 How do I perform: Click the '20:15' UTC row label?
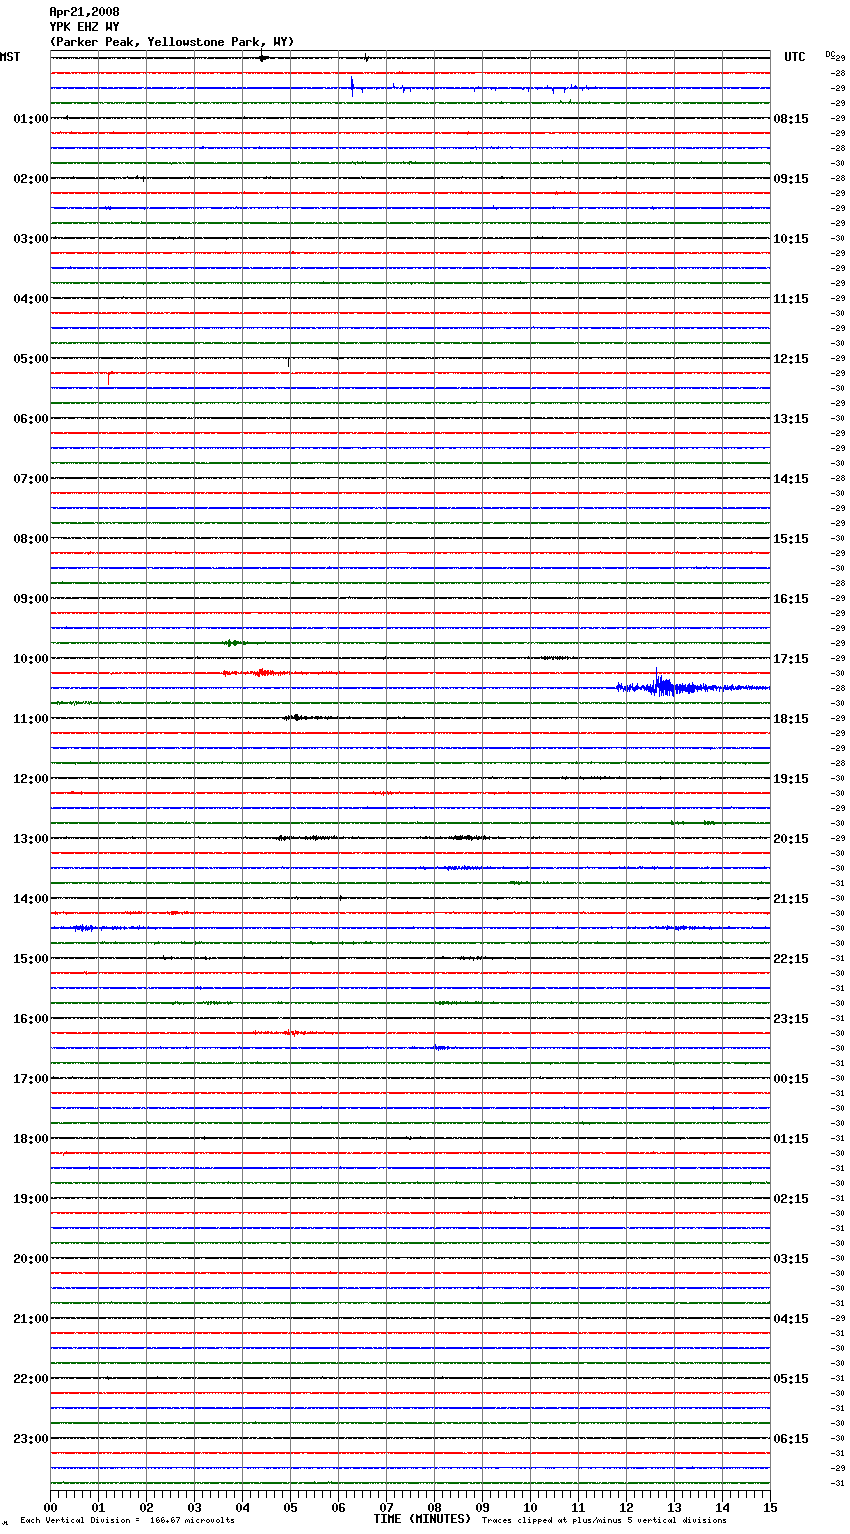[791, 839]
